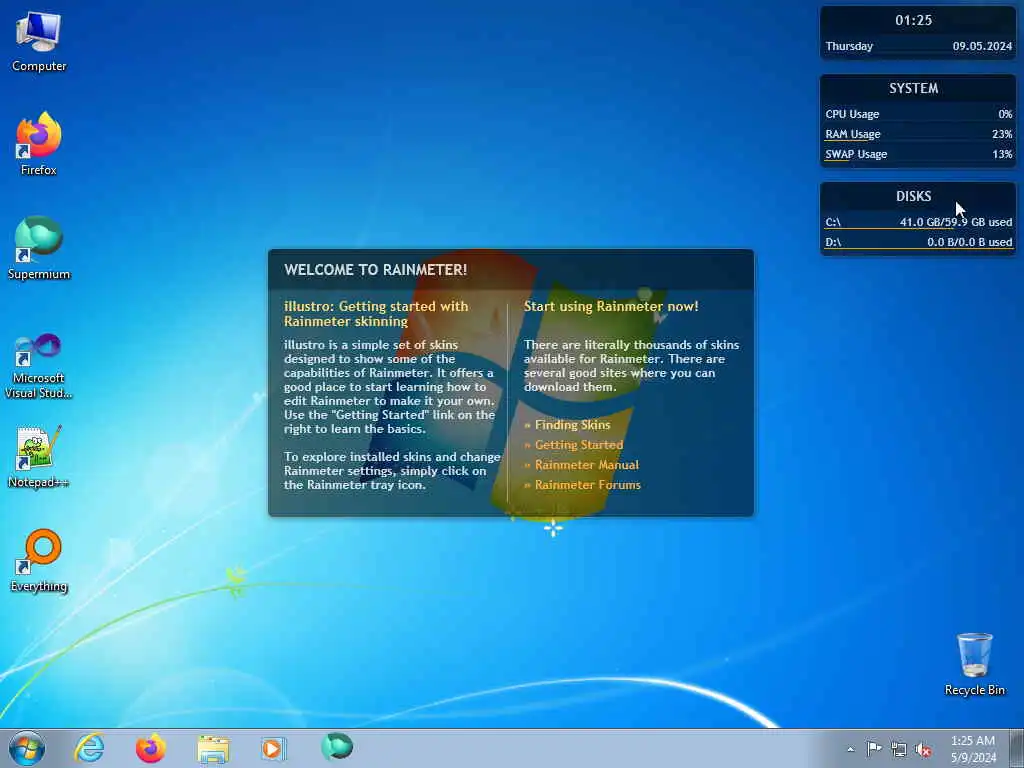Viewport: 1024px width, 768px height.
Task: Click the Show desktop button
Action: click(1017, 748)
